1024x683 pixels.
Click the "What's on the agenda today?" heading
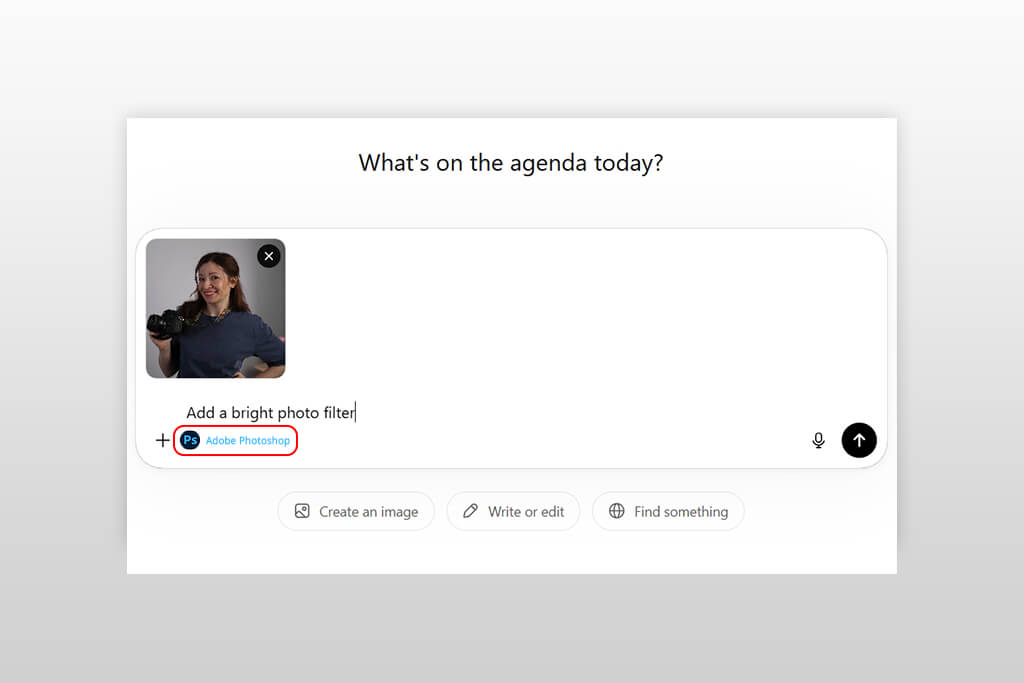(511, 163)
